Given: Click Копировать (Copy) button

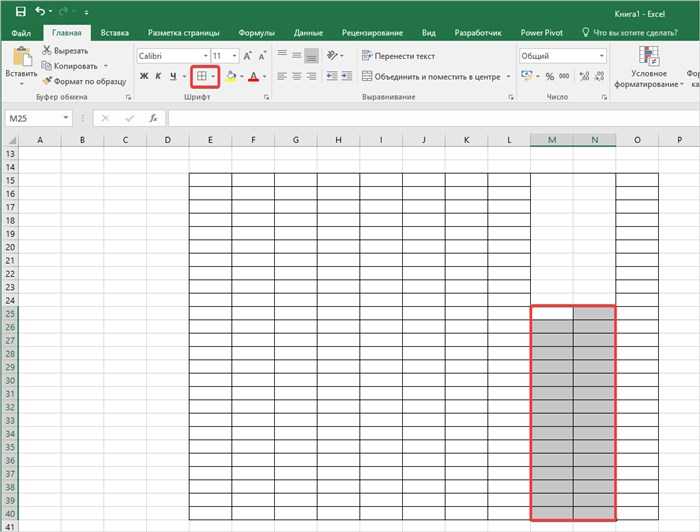Looking at the screenshot, I should point(70,66).
